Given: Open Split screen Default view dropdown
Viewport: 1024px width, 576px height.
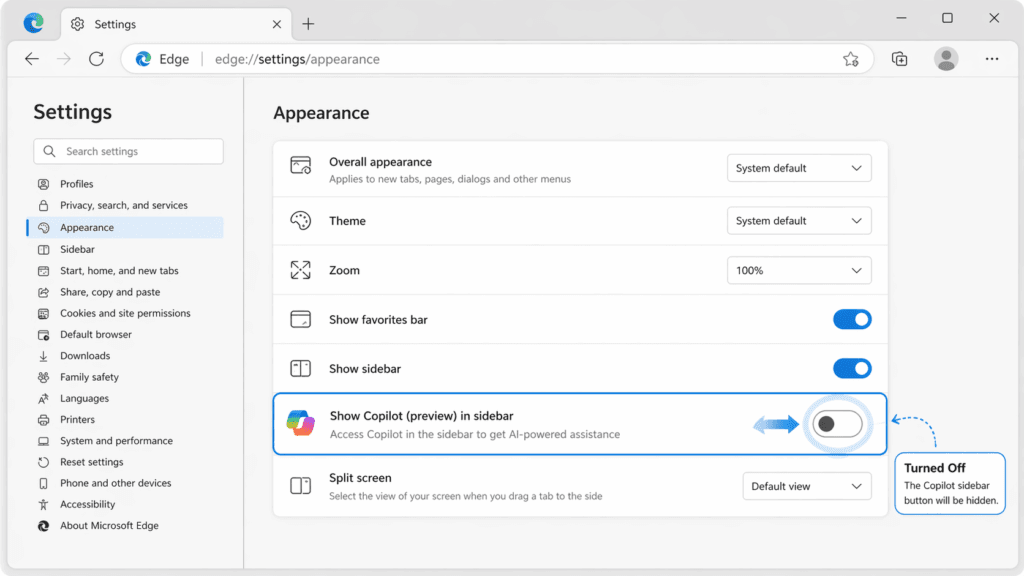Looking at the screenshot, I should click(x=807, y=486).
